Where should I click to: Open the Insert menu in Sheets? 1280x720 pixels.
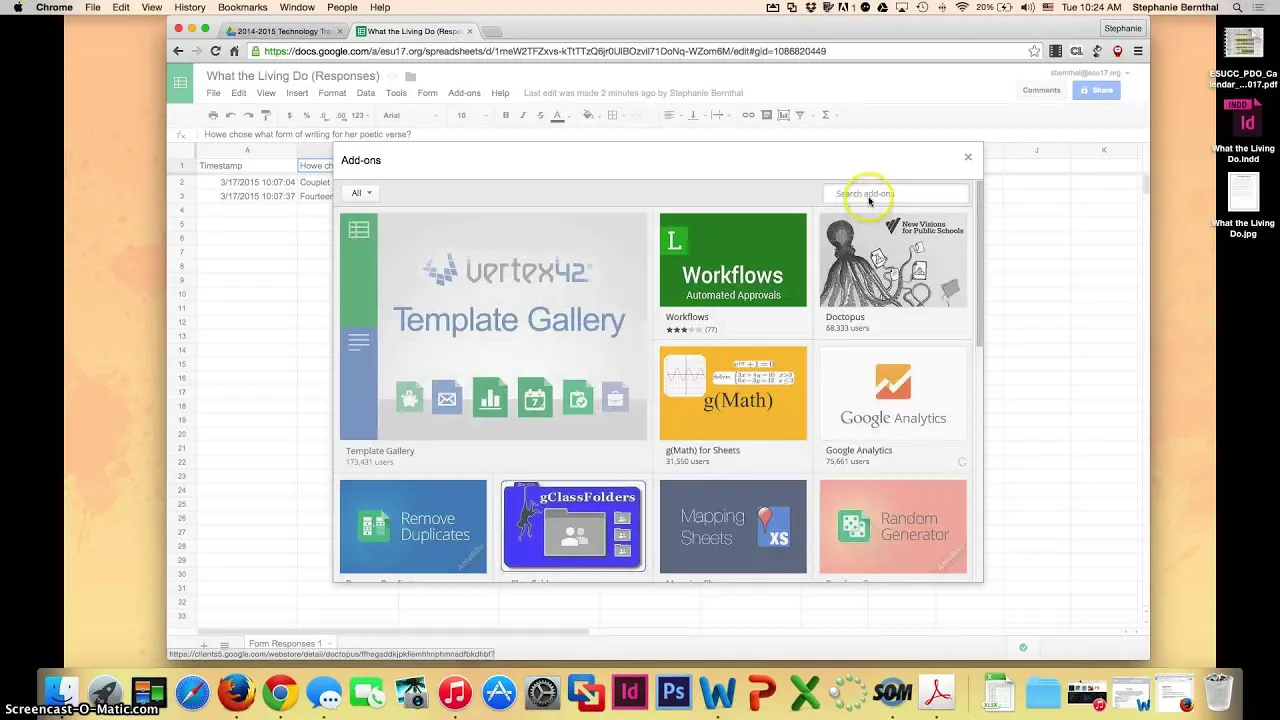(x=297, y=93)
